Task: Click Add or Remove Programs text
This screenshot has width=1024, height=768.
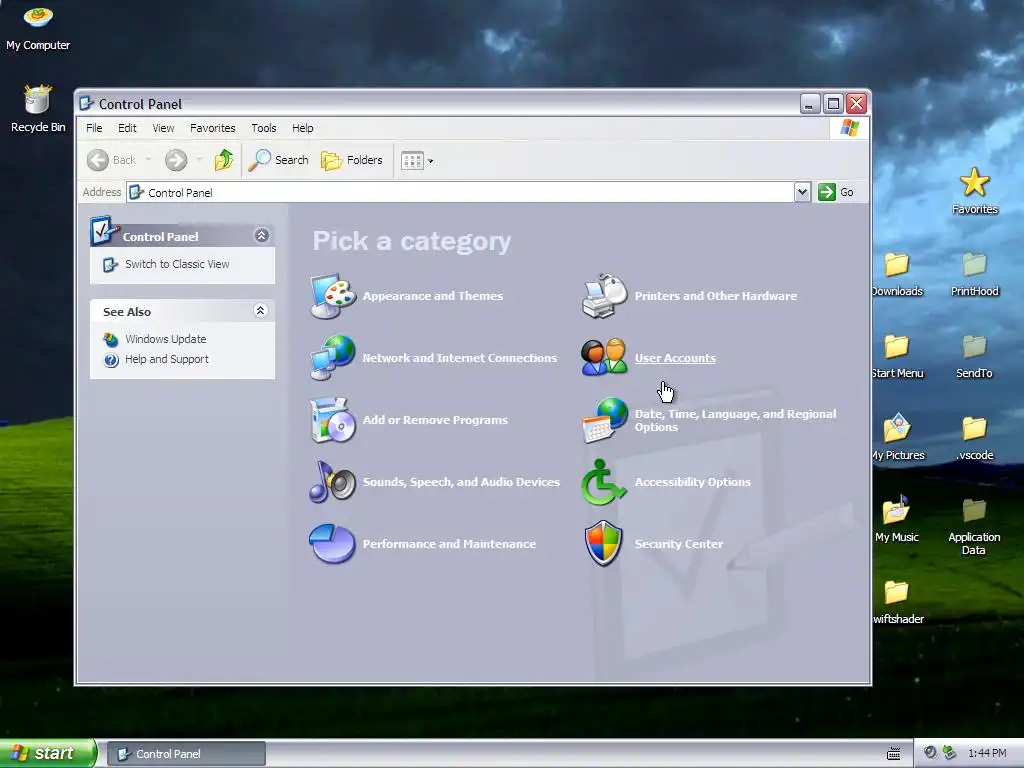Action: (435, 420)
